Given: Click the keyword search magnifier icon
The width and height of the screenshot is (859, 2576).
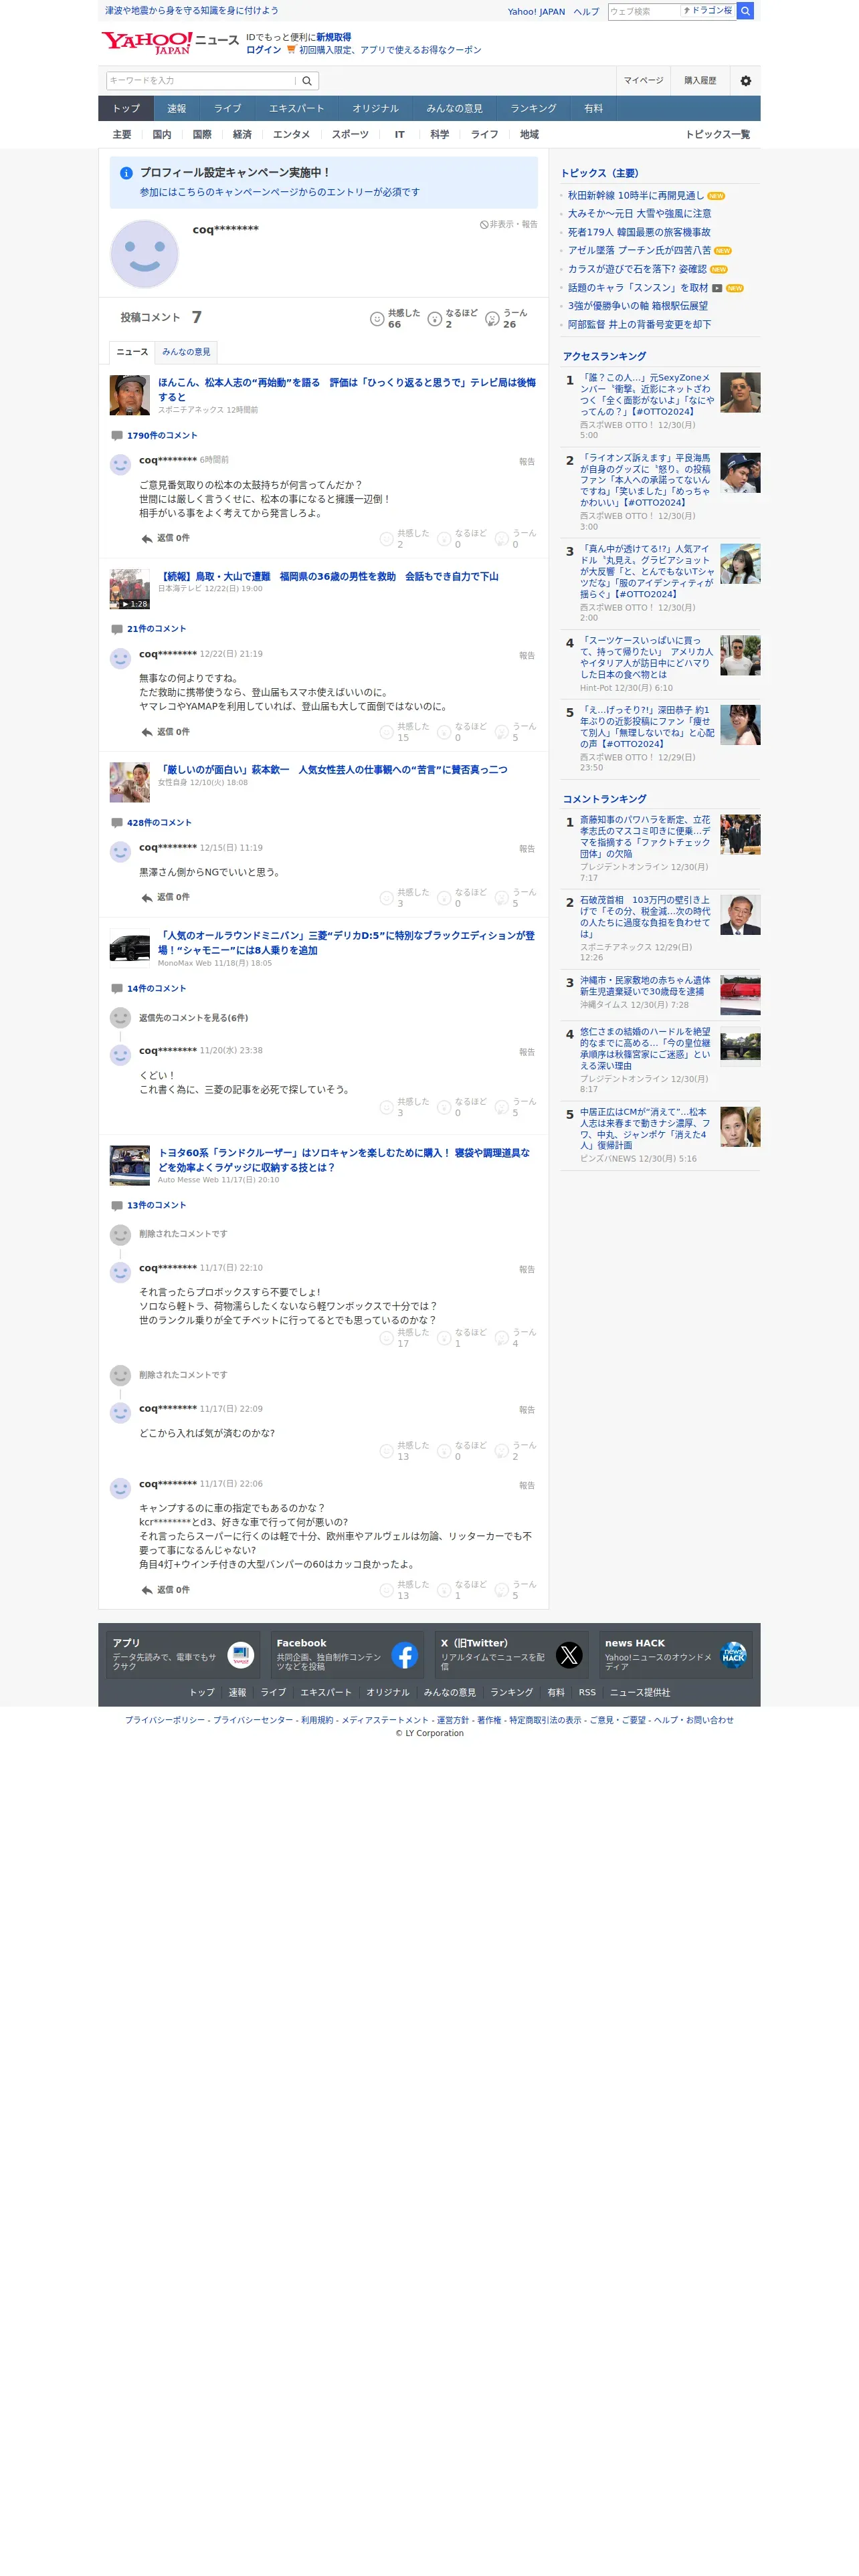Looking at the screenshot, I should point(307,81).
